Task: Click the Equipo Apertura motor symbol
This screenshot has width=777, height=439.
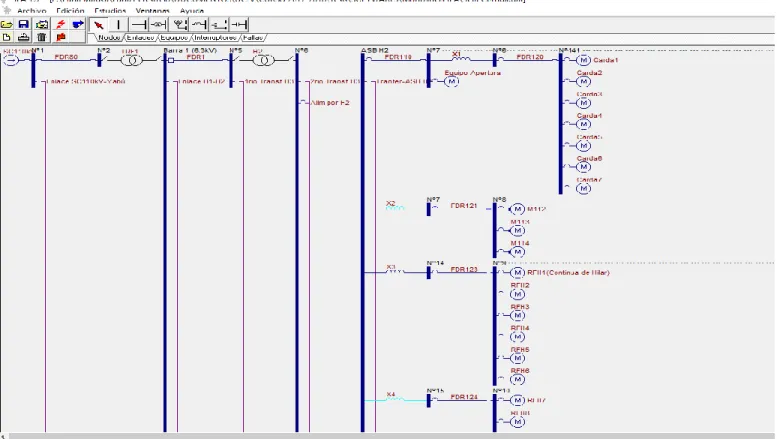Action: (x=451, y=81)
